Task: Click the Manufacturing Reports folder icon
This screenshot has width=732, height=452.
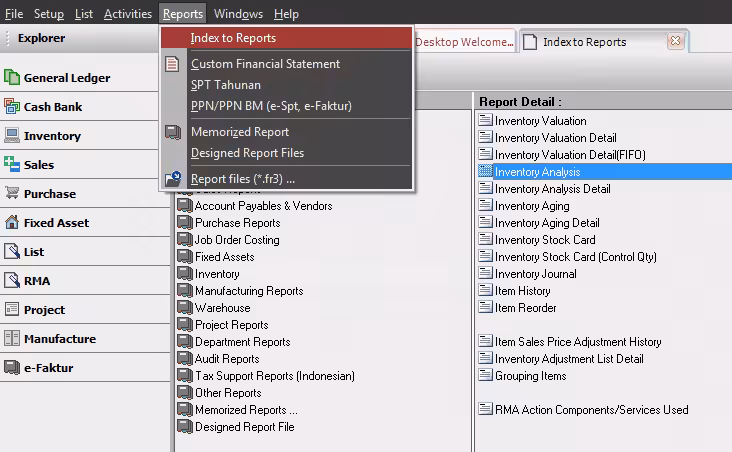Action: pyautogui.click(x=185, y=291)
